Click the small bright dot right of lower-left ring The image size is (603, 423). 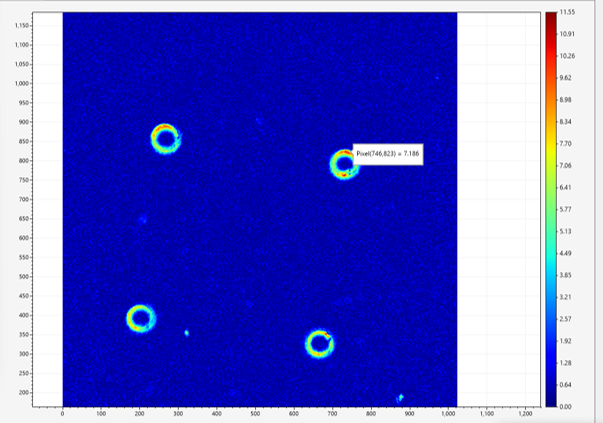187,332
